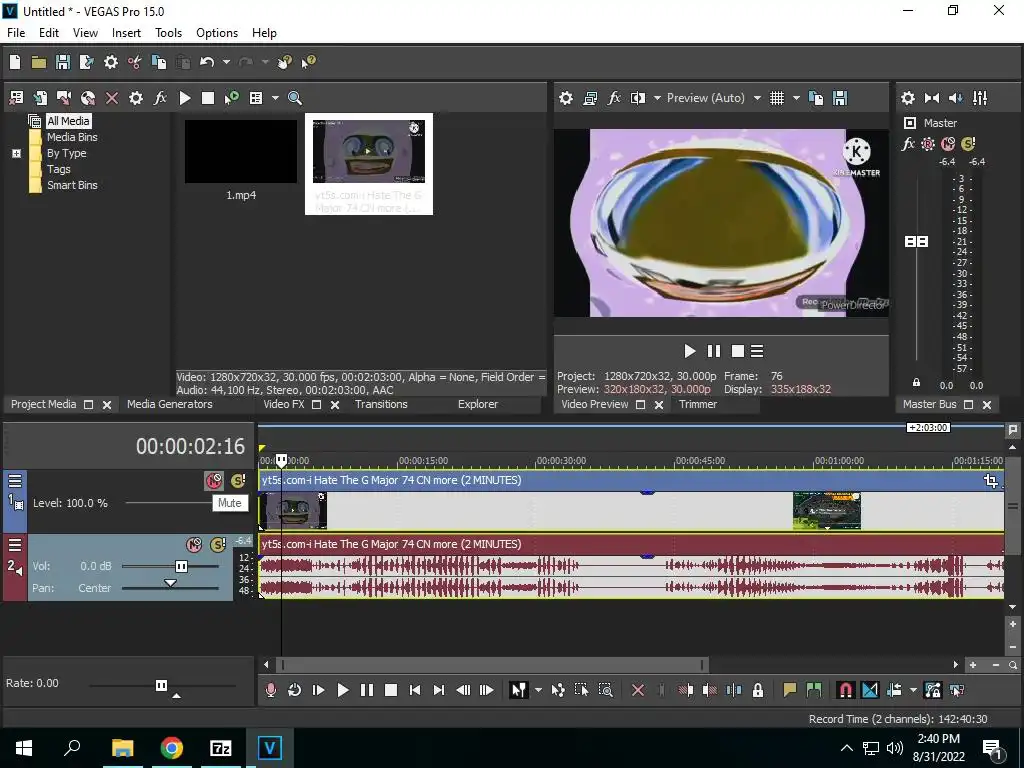
Task: Open Master Bus audio properties gear
Action: (908, 98)
